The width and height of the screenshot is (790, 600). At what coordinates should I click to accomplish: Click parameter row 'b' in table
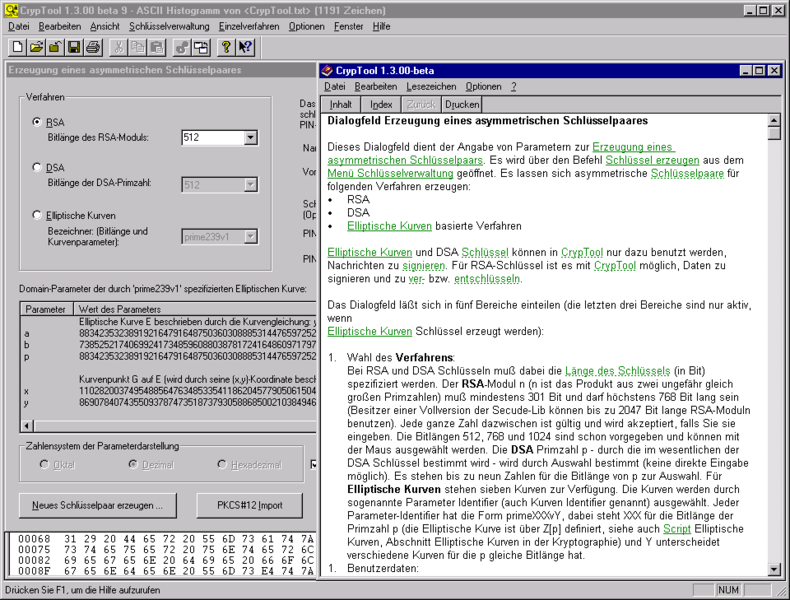[x=168, y=345]
